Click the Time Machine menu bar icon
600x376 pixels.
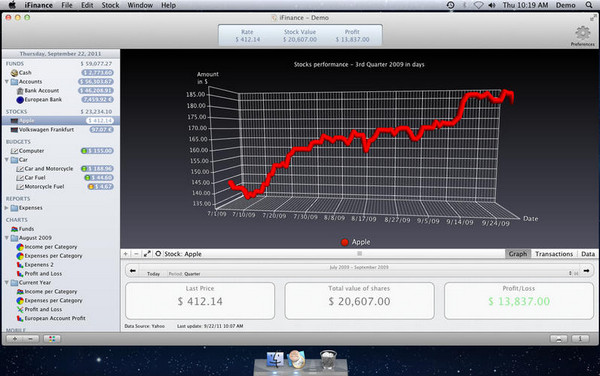450,5
